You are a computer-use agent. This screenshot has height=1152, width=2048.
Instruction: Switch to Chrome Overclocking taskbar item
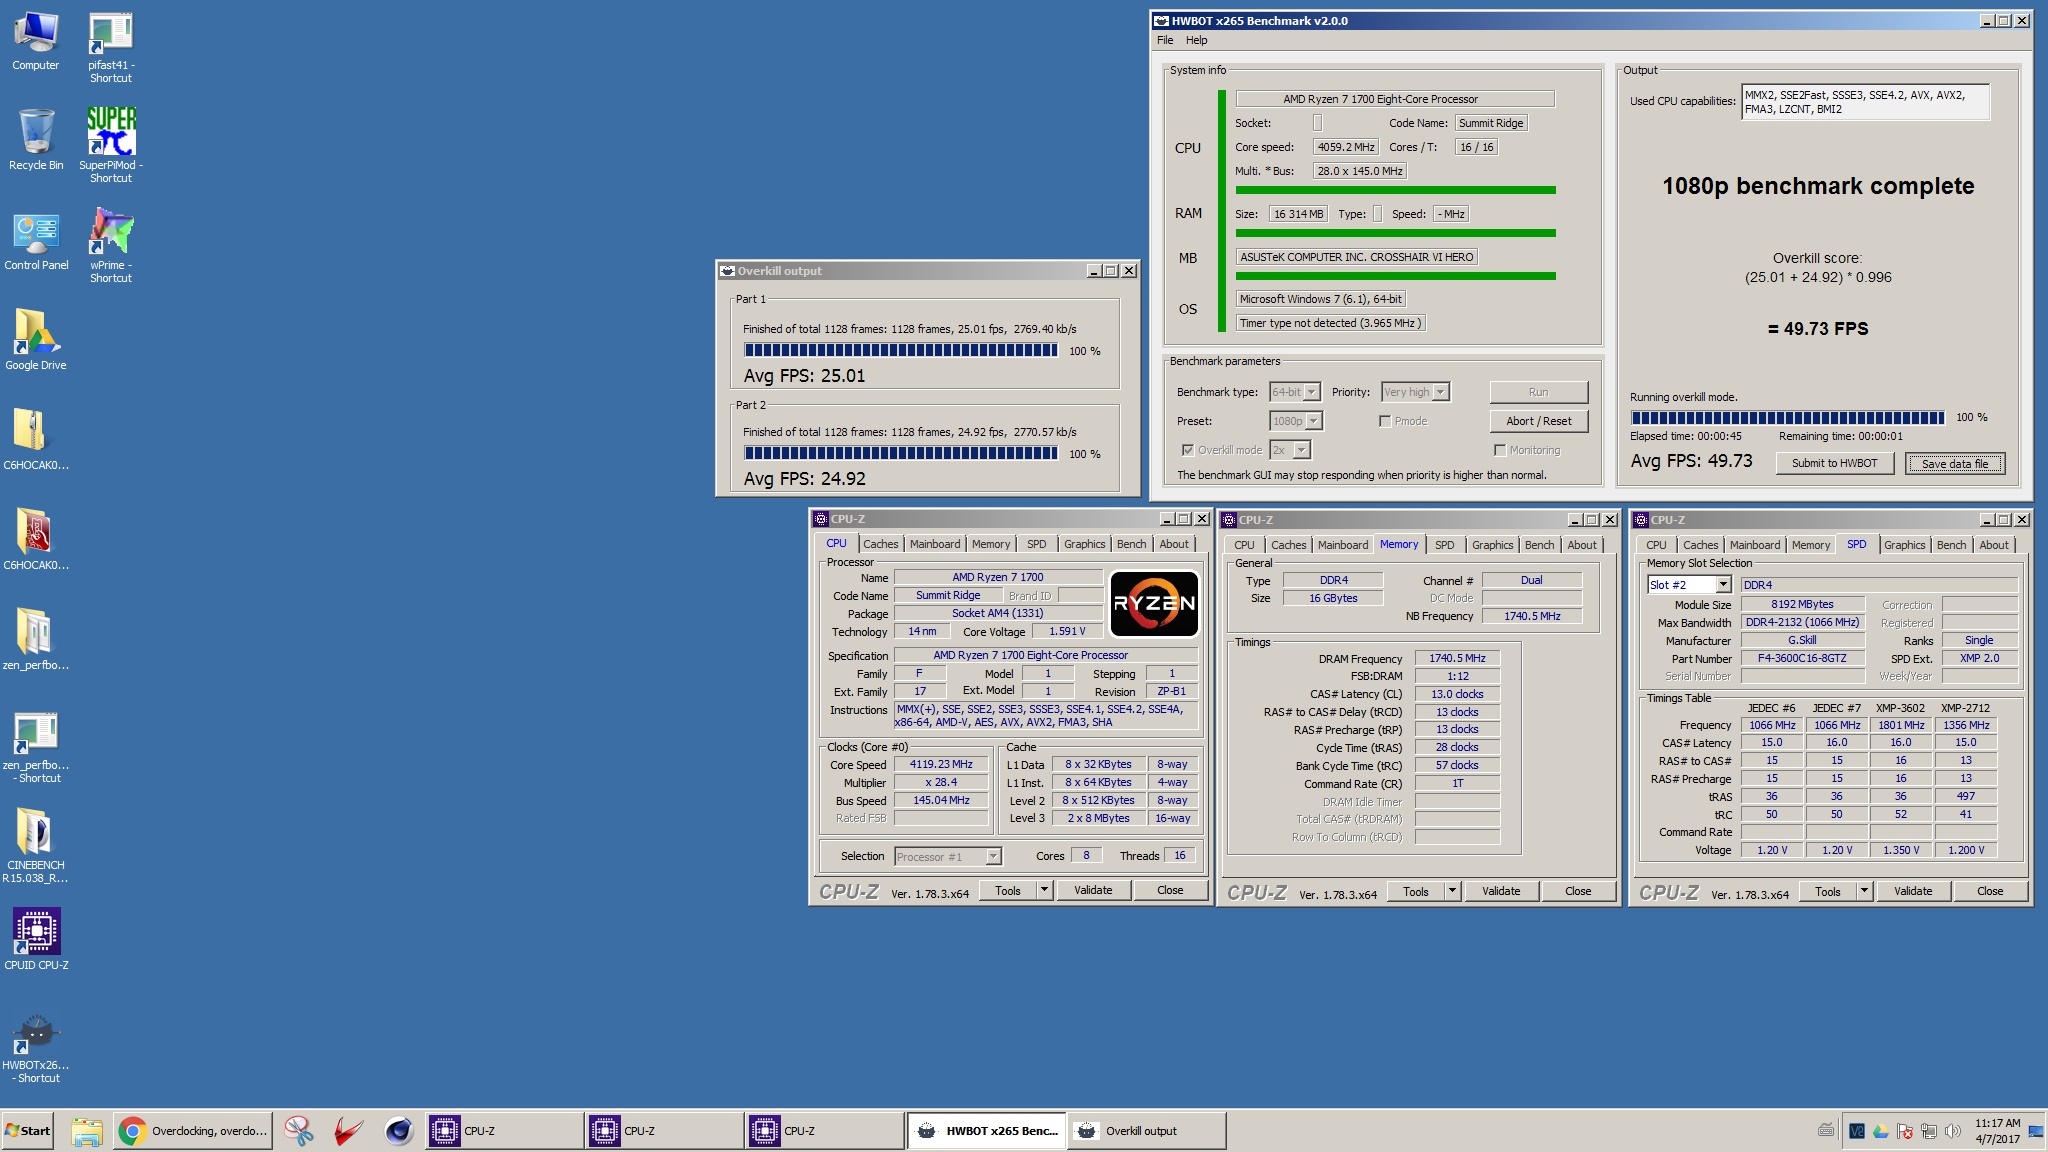click(x=193, y=1131)
